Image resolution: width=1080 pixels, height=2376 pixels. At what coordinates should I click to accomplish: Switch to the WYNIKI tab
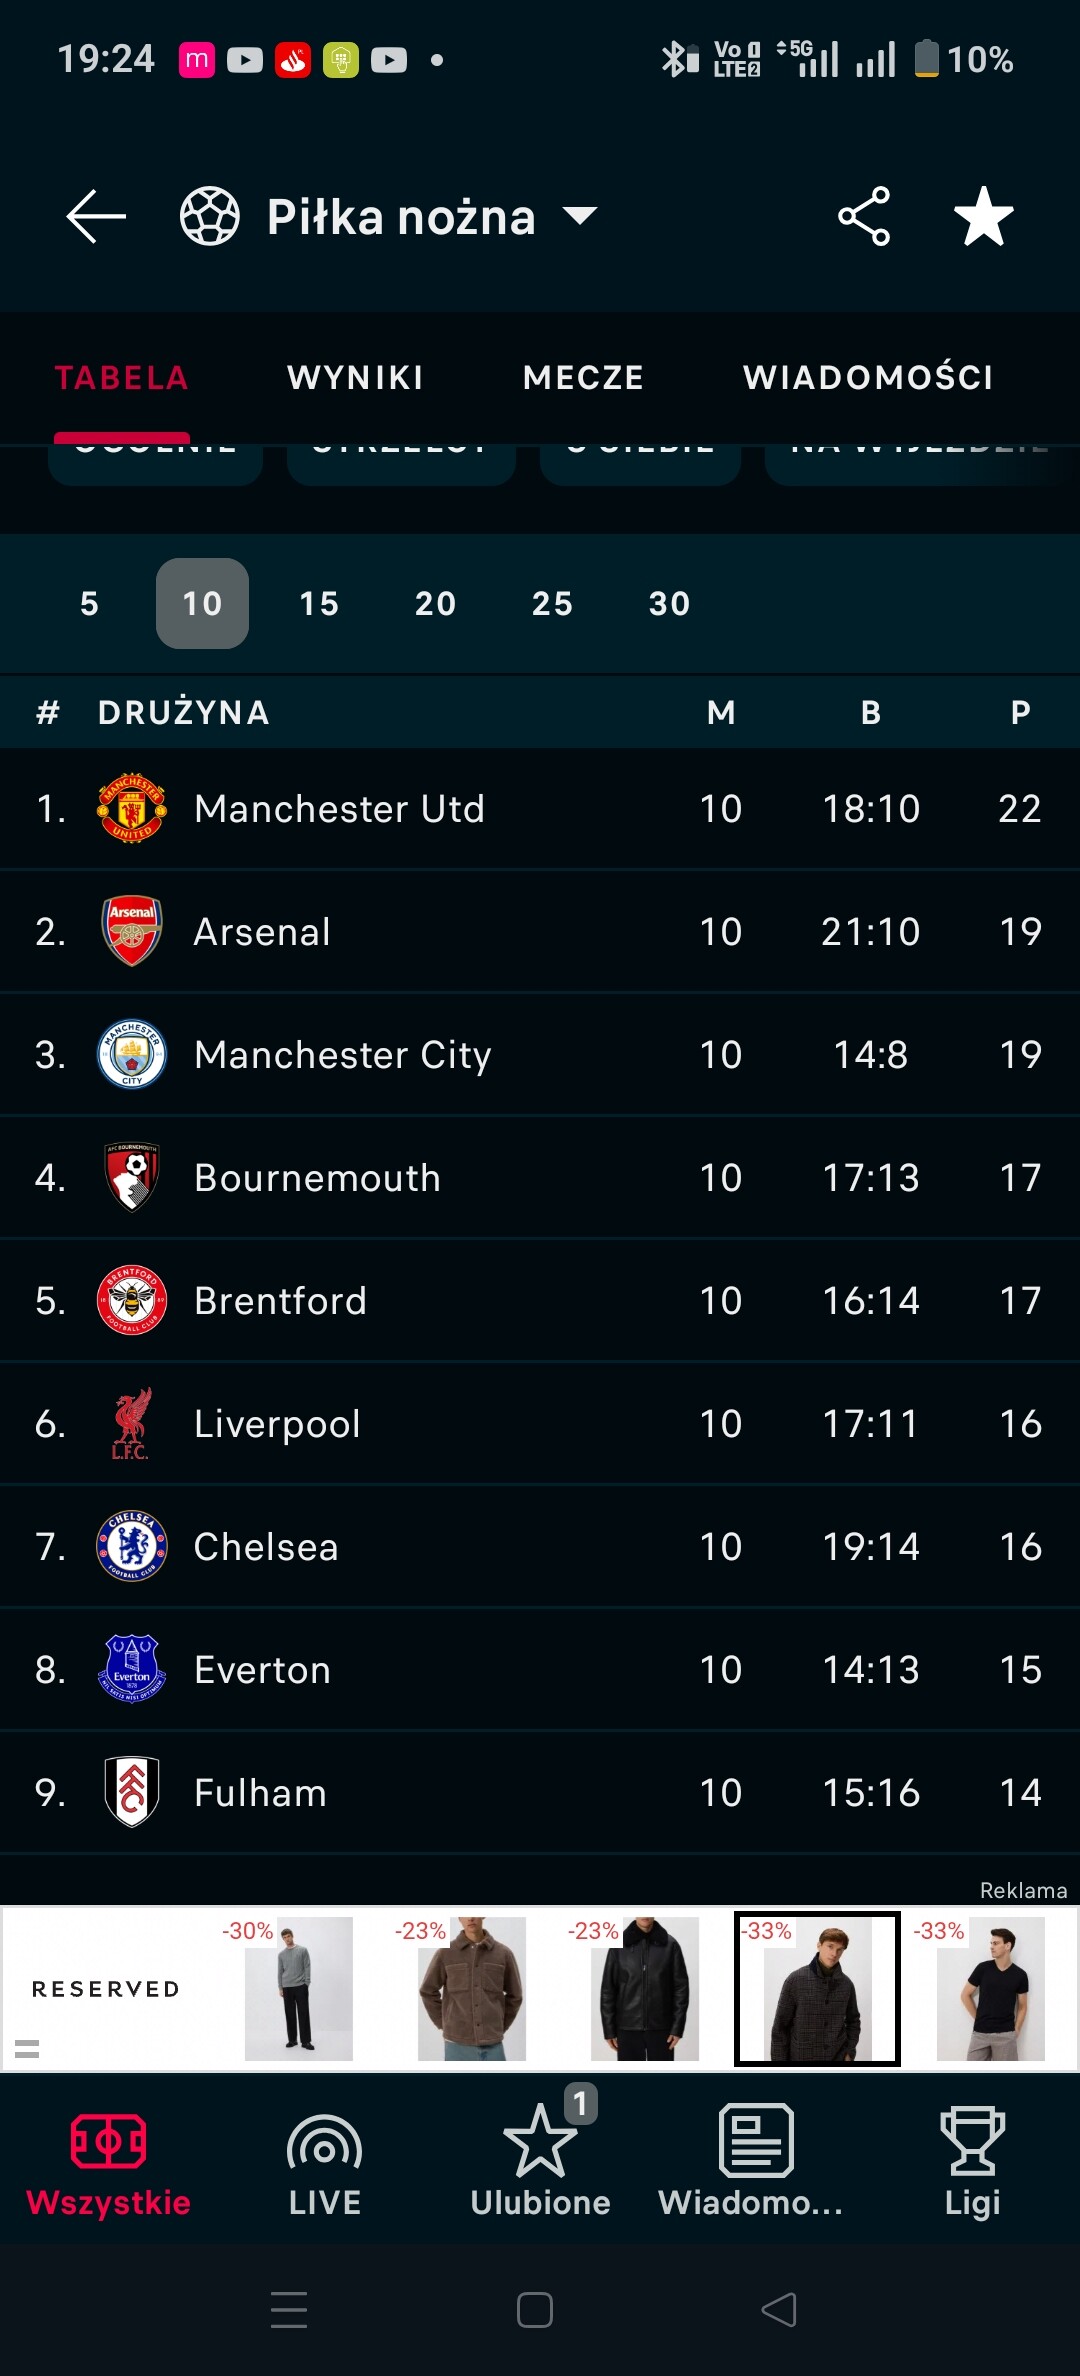(x=355, y=378)
